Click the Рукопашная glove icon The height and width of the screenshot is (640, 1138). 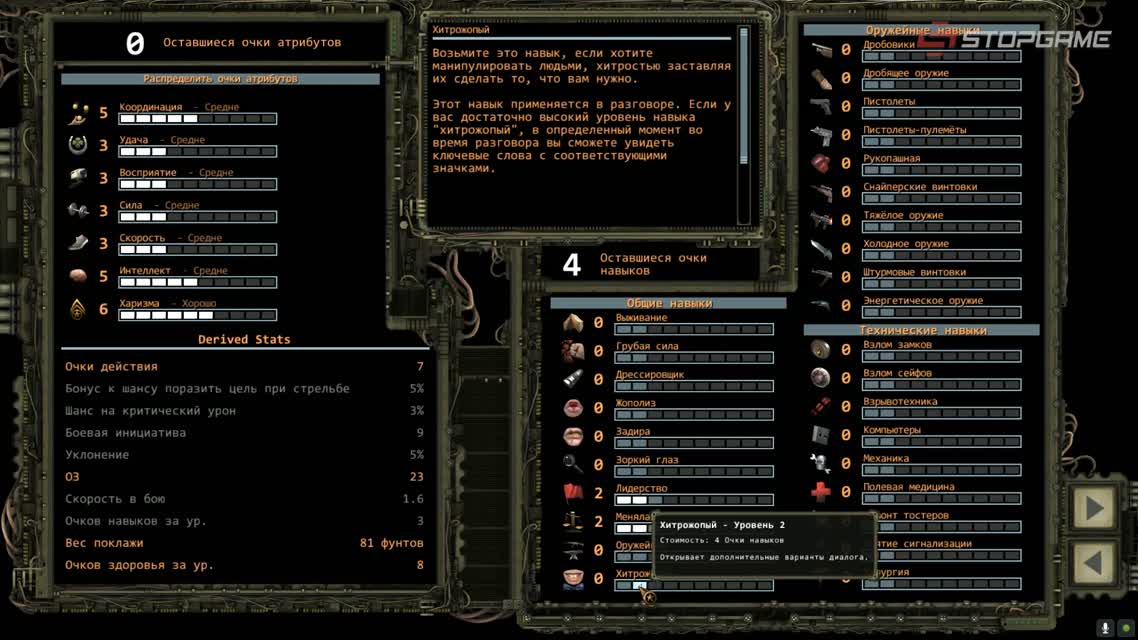pos(821,163)
